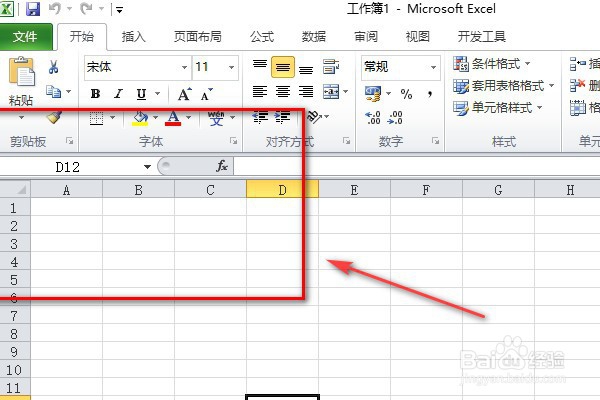Open the 条件格式 conditional formatting button
This screenshot has height=400, width=600.
(492, 64)
